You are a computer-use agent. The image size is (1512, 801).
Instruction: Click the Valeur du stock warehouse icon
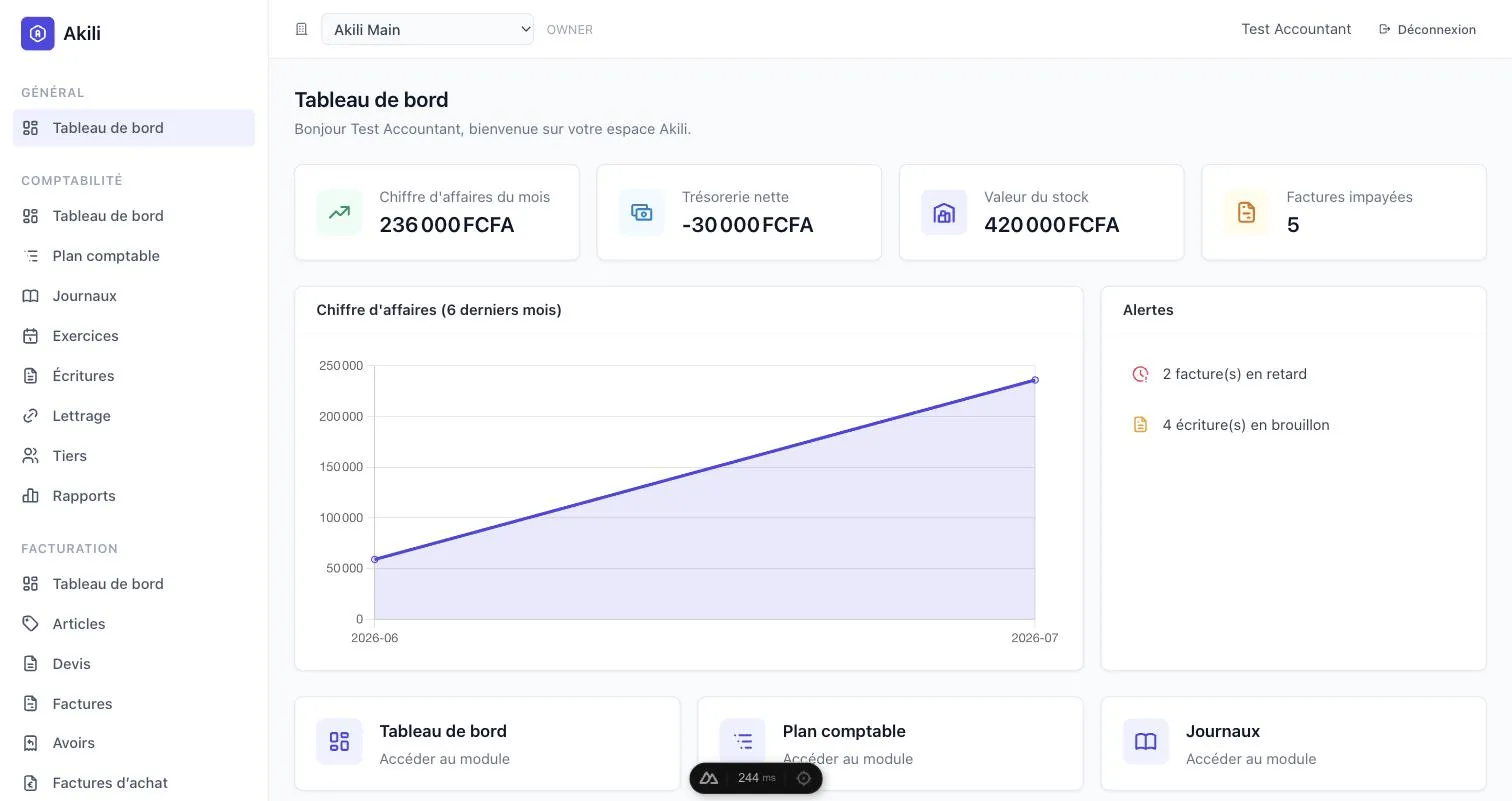click(x=944, y=212)
